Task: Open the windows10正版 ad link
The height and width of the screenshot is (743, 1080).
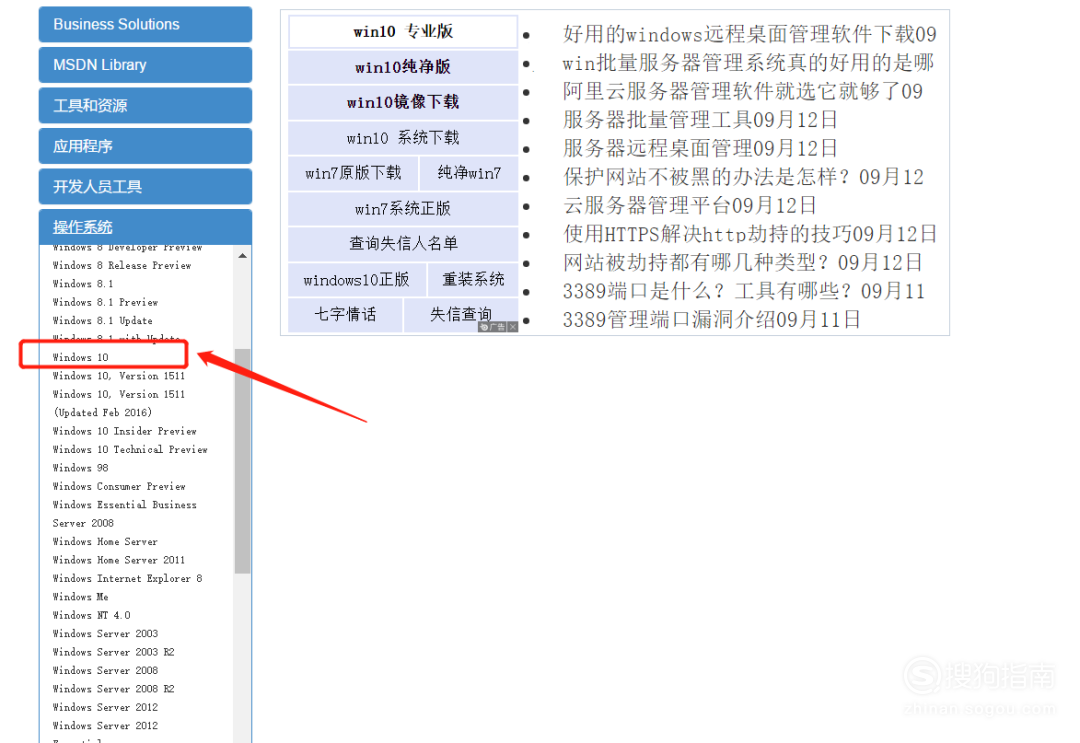Action: (x=356, y=280)
